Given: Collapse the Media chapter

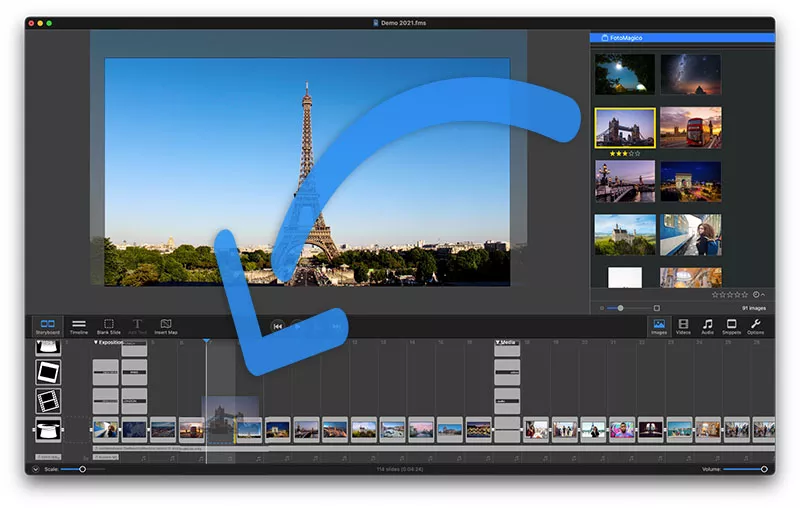Looking at the screenshot, I should coord(497,342).
